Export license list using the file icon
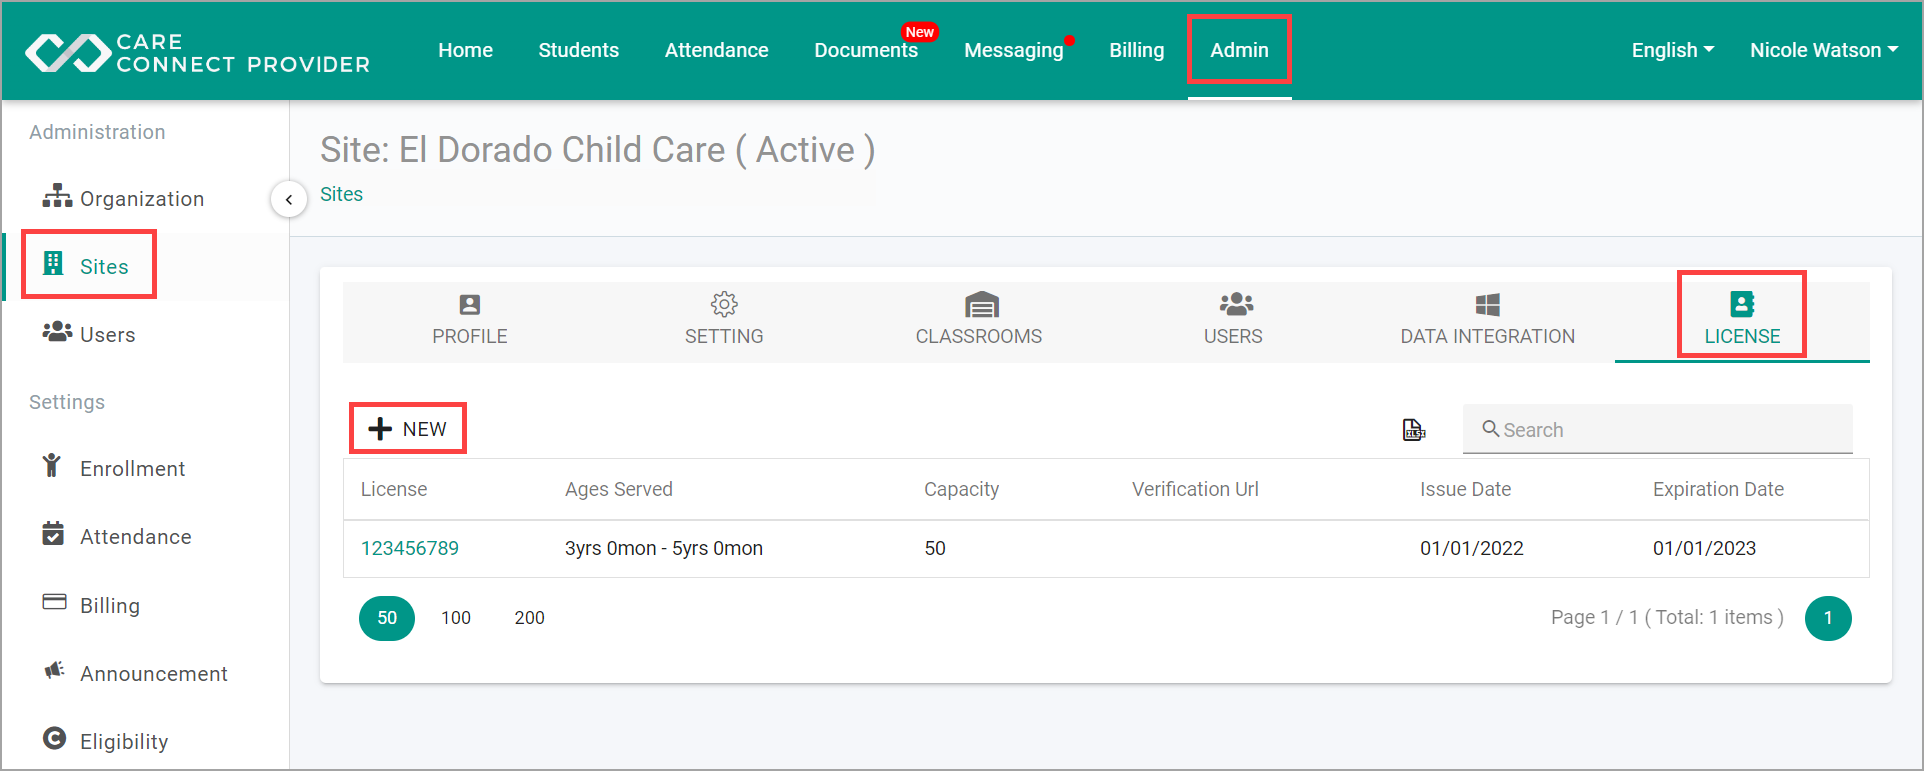The image size is (1924, 771). click(1413, 430)
